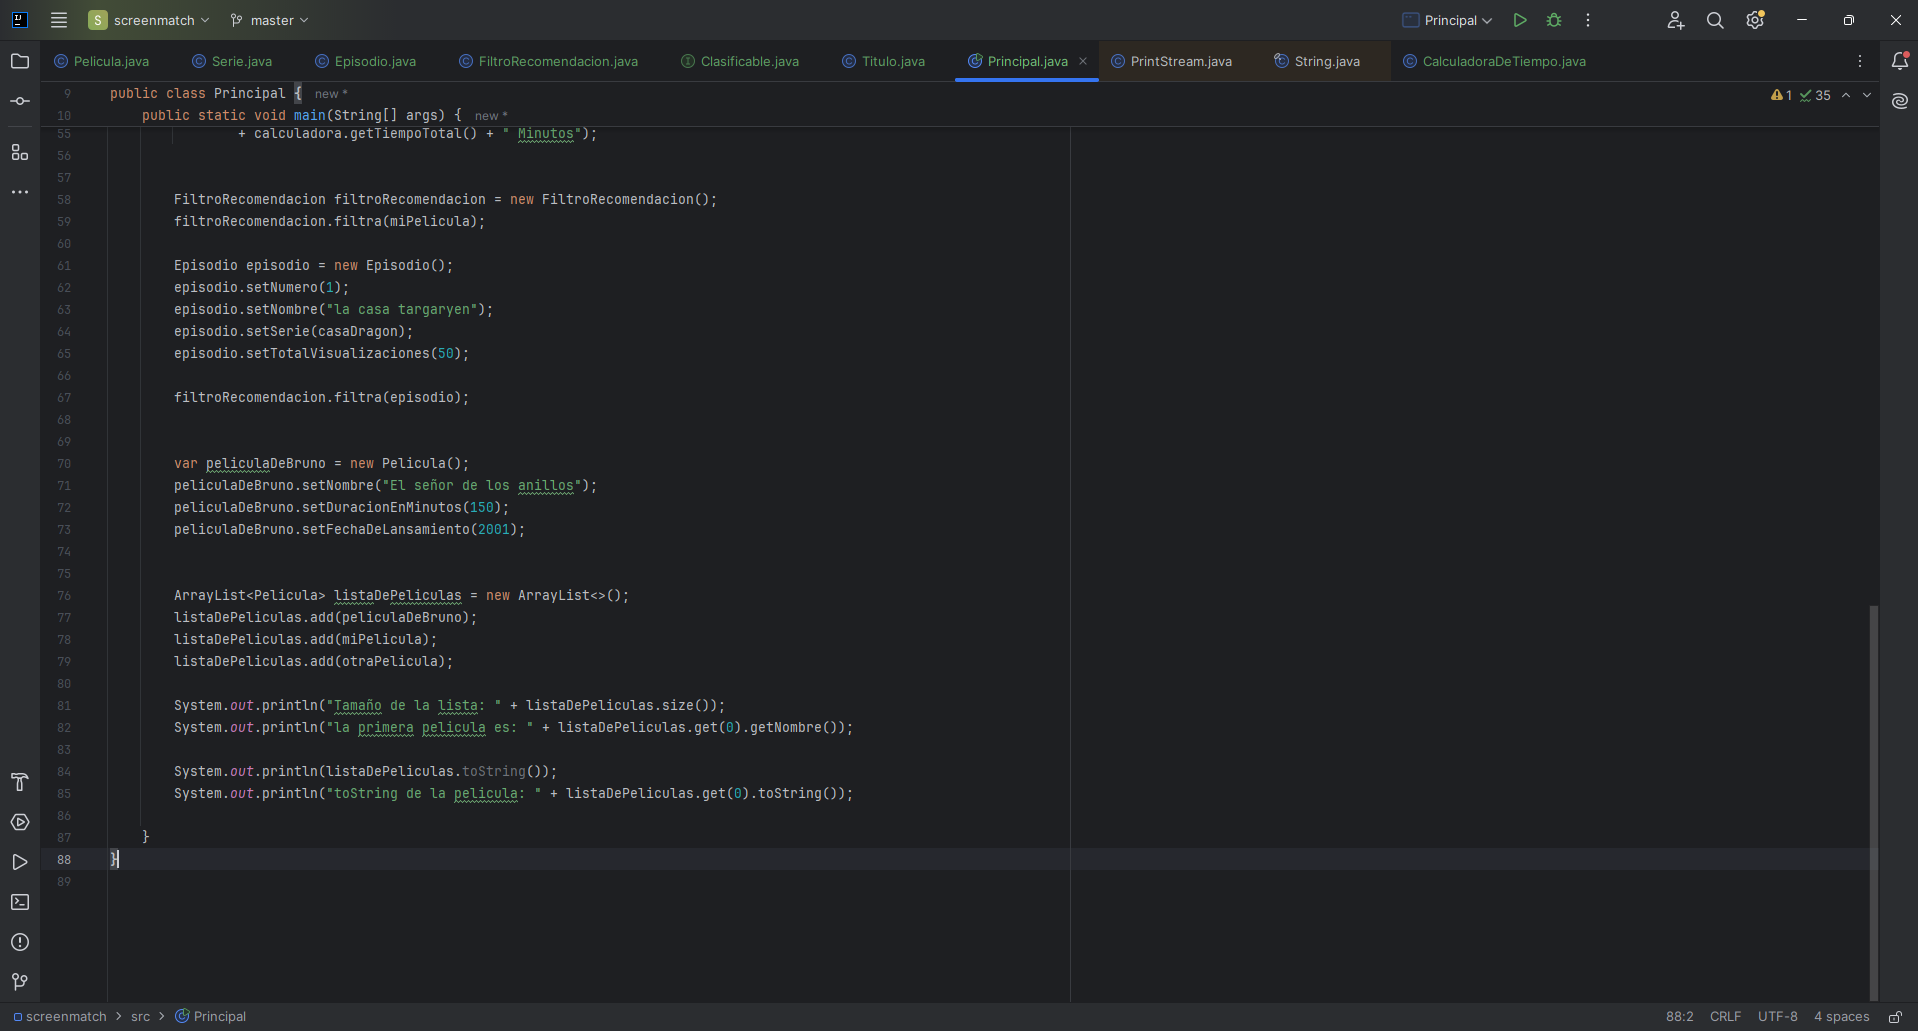1918x1031 pixels.
Task: Open IDE settings gear
Action: (x=1755, y=20)
